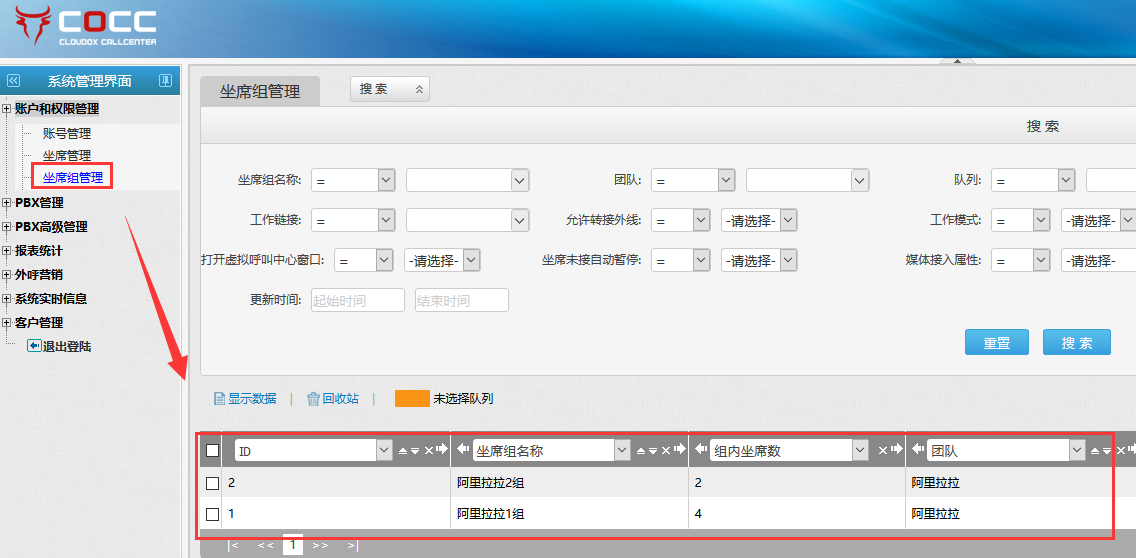Image resolution: width=1136 pixels, height=558 pixels.
Task: Click the 退出登陆 logout icon
Action: (x=34, y=346)
